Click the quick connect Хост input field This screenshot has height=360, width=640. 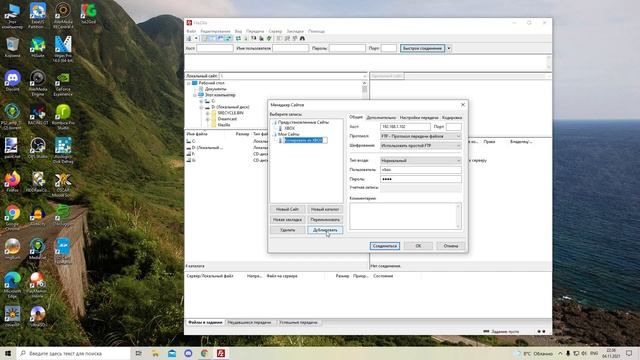pos(215,48)
